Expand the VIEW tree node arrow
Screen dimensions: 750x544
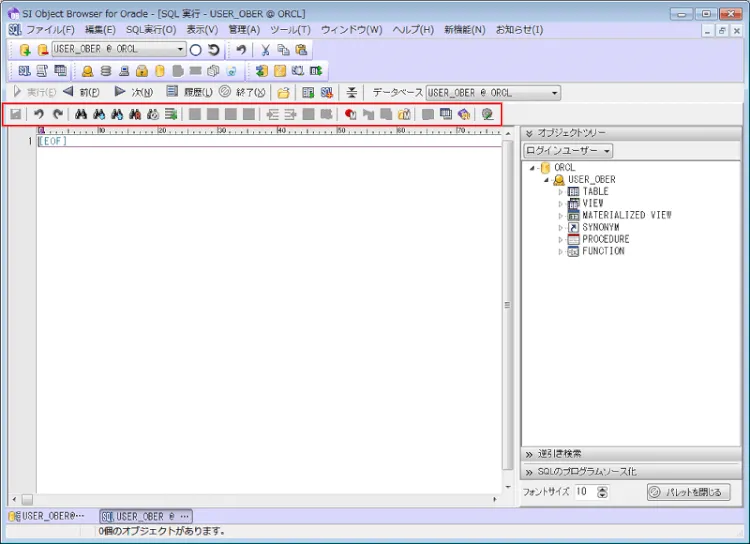(x=561, y=204)
